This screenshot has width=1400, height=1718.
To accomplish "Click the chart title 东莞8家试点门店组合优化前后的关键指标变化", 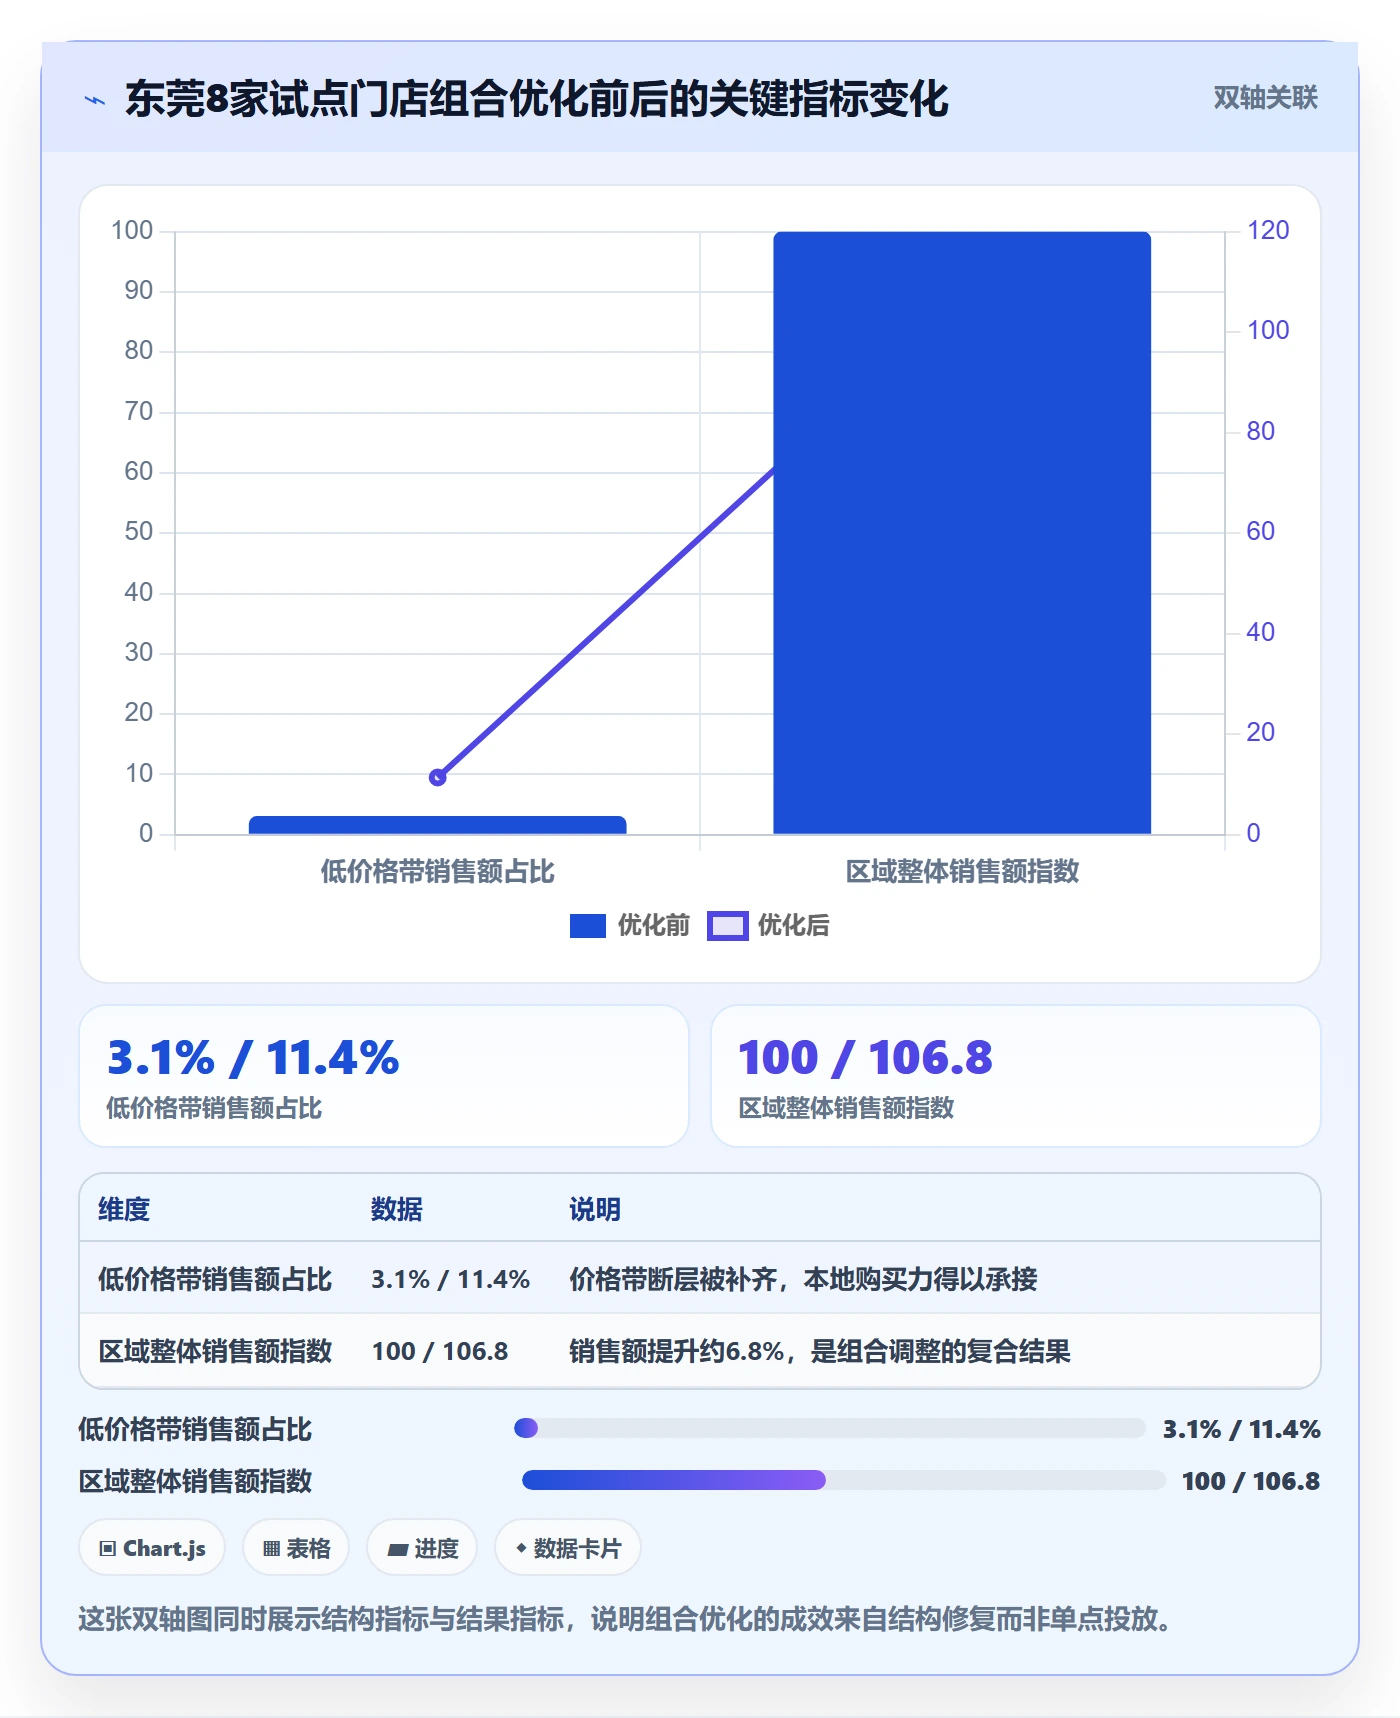I will click(x=537, y=99).
